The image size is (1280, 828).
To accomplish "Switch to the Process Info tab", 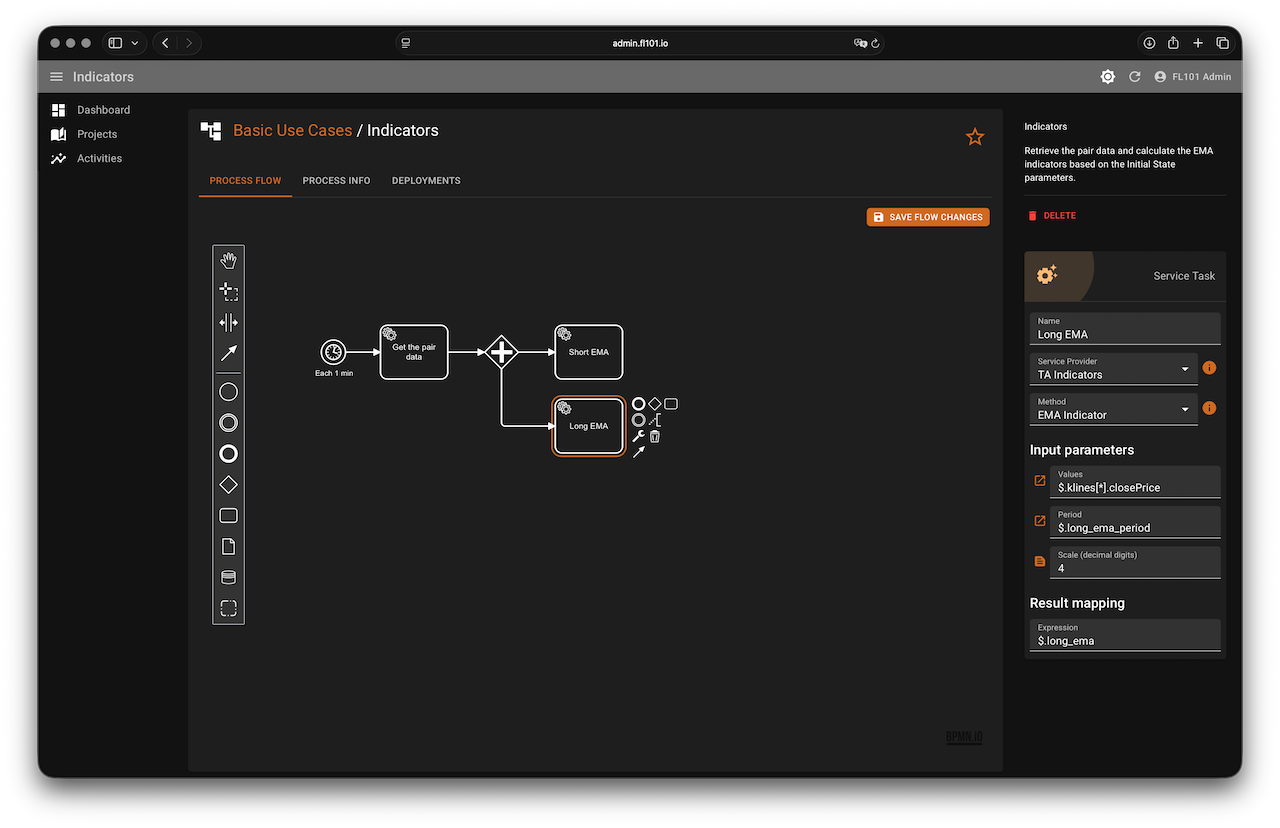I will 336,181.
